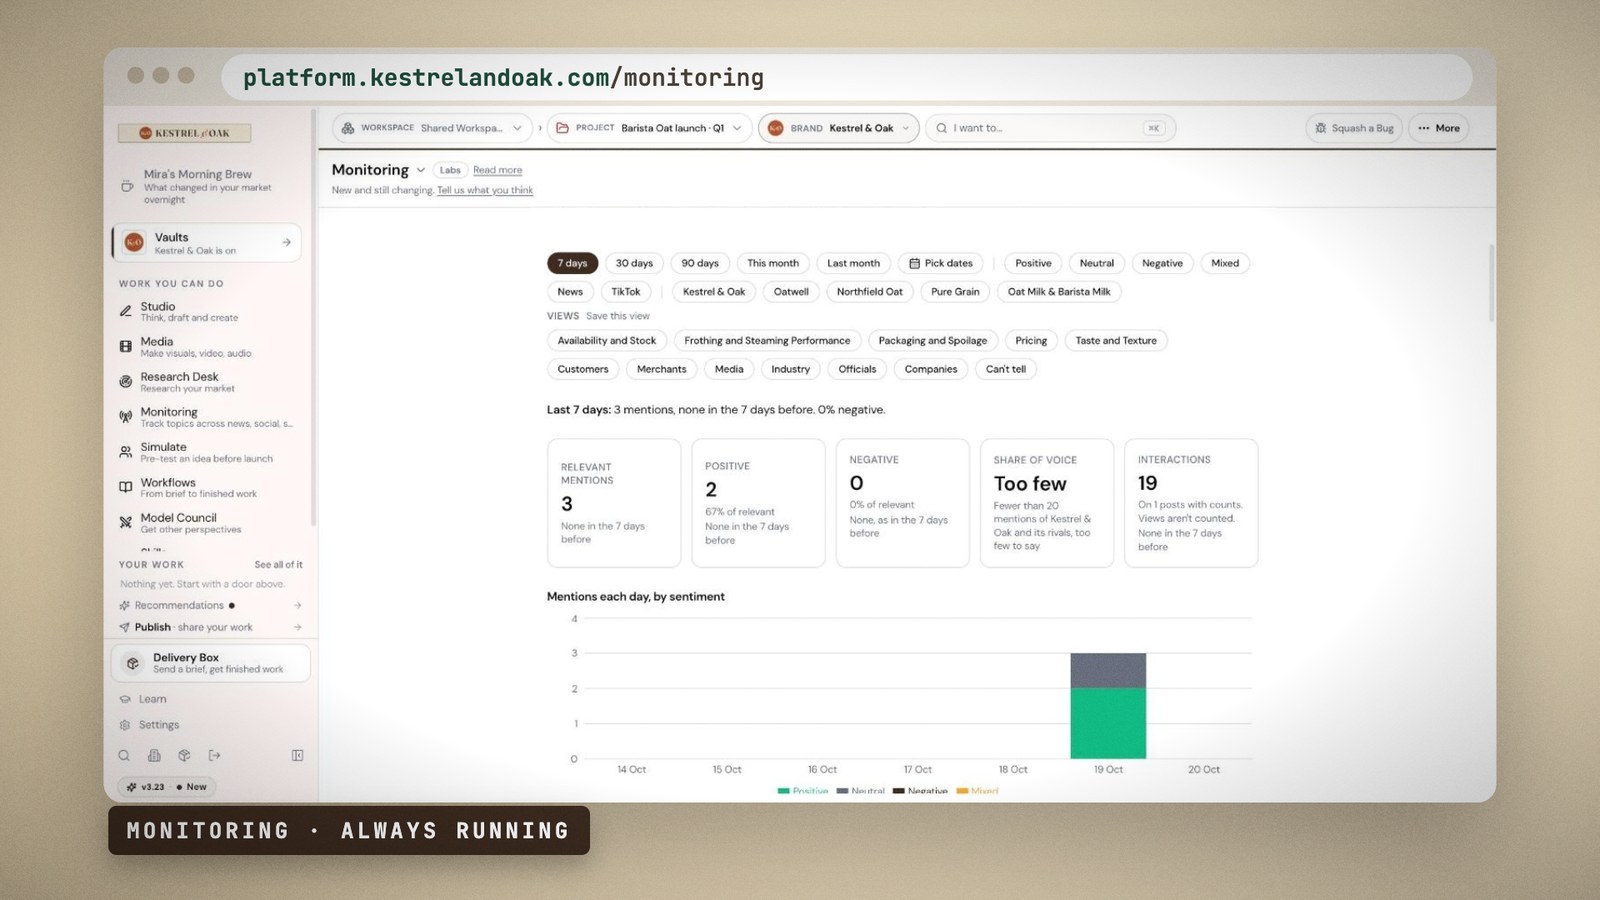Open the Model Council icon
Viewport: 1600px width, 900px height.
coord(125,522)
